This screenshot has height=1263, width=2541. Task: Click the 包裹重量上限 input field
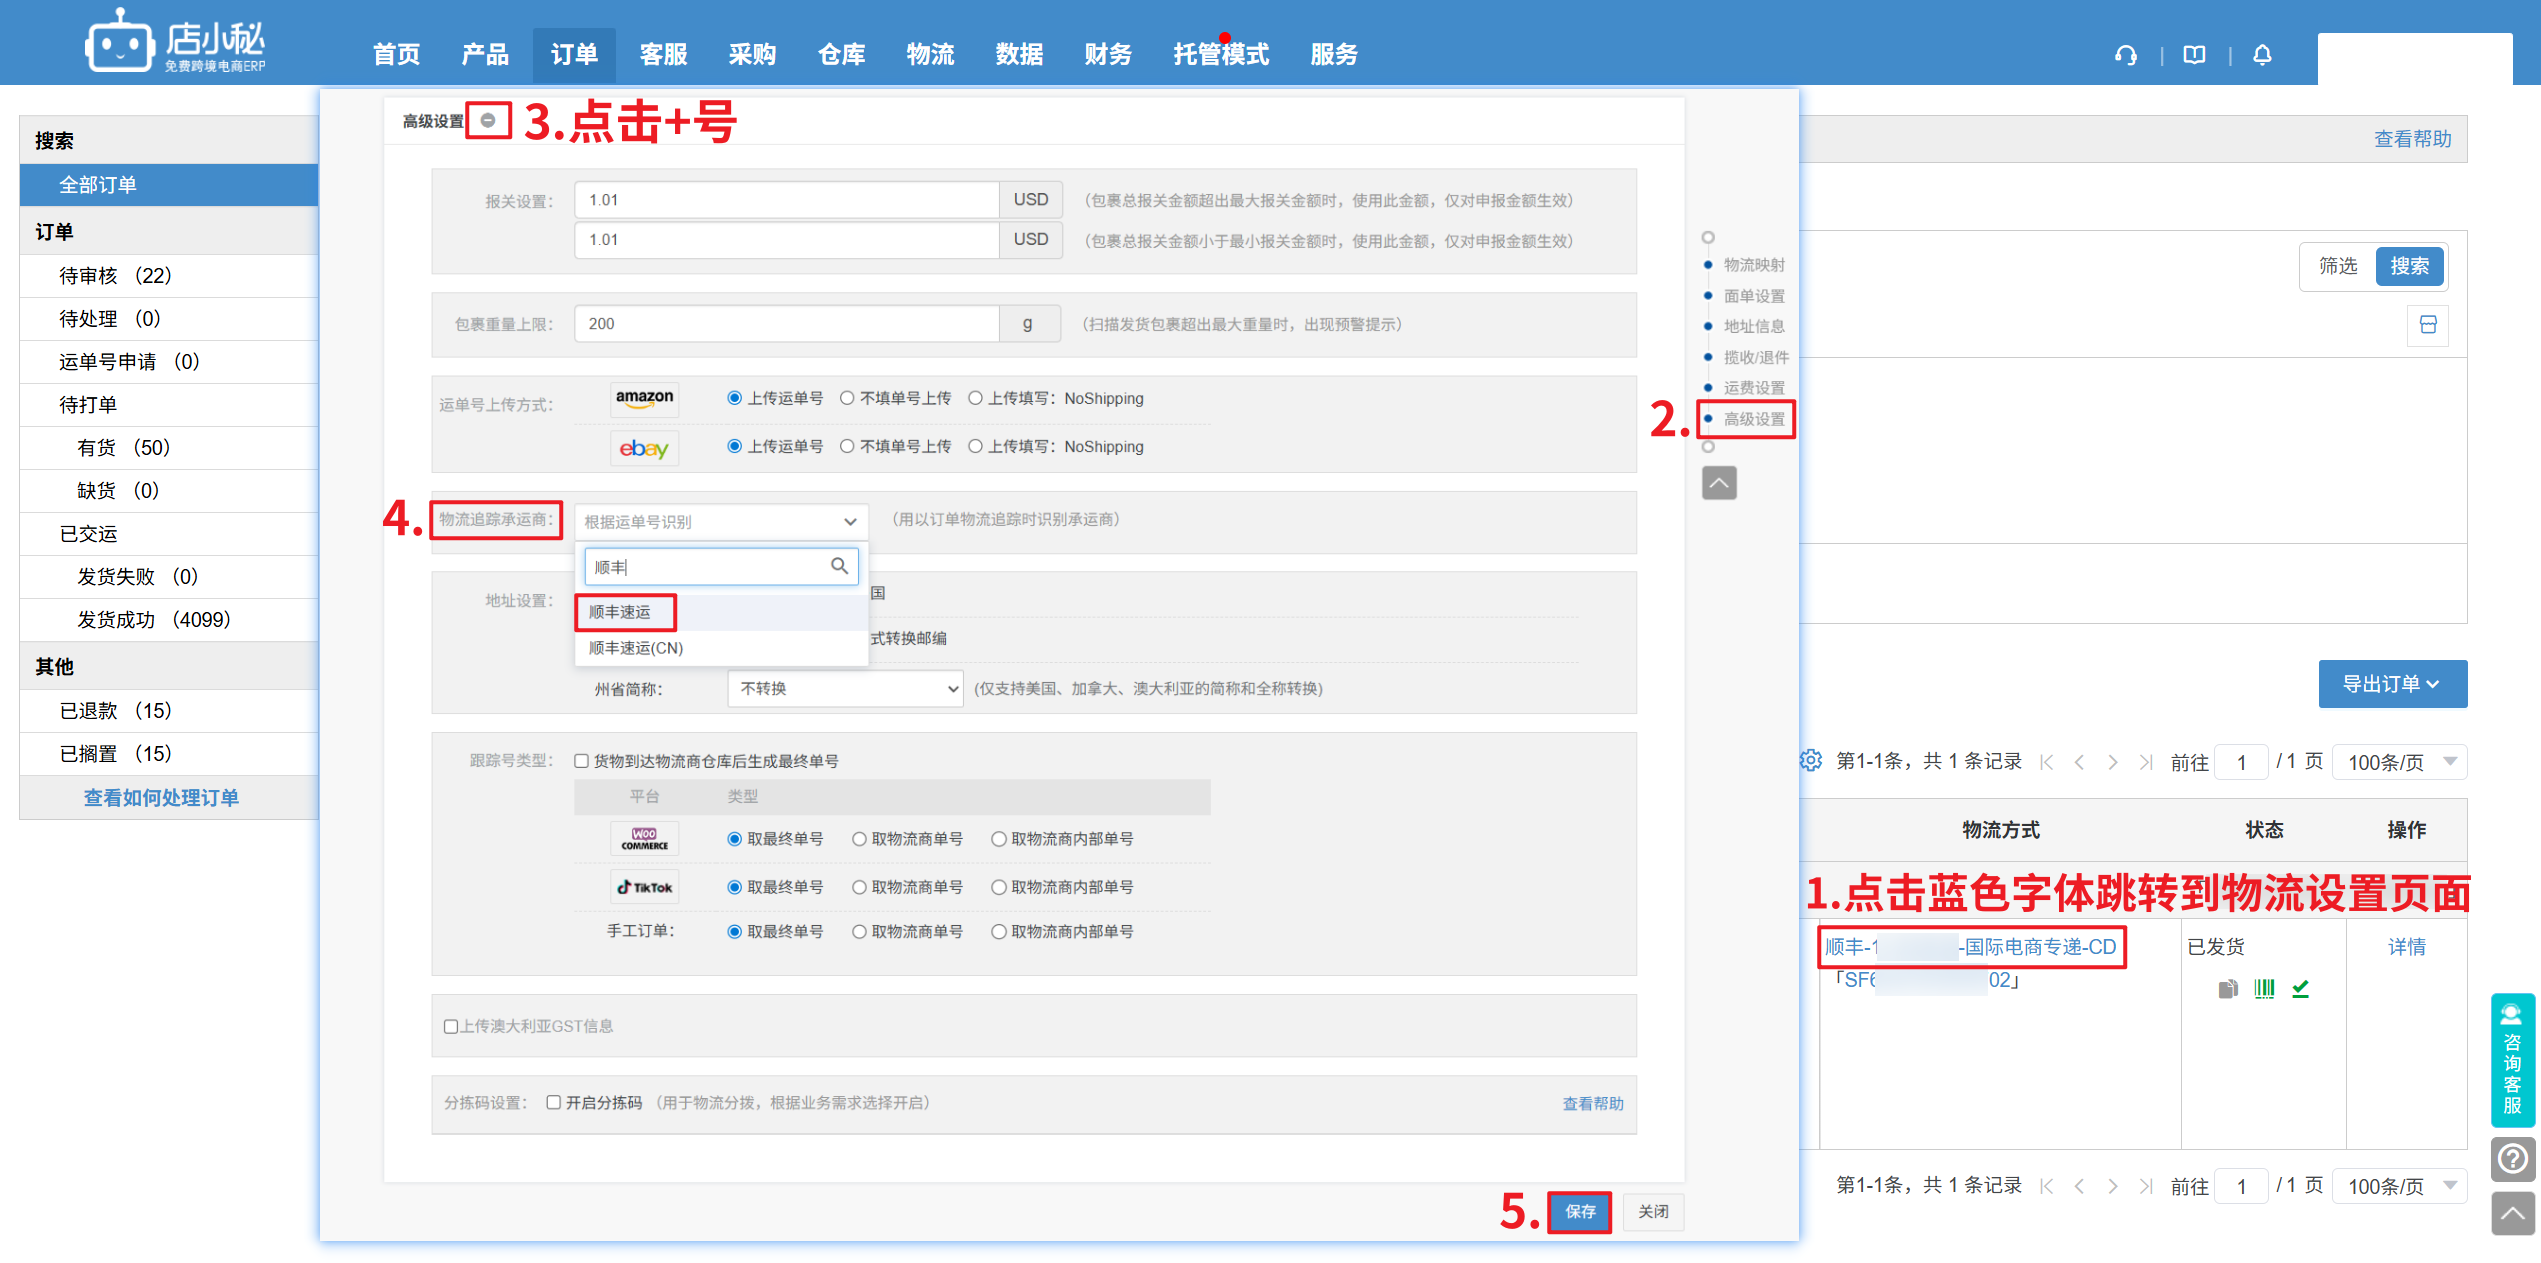click(x=786, y=324)
